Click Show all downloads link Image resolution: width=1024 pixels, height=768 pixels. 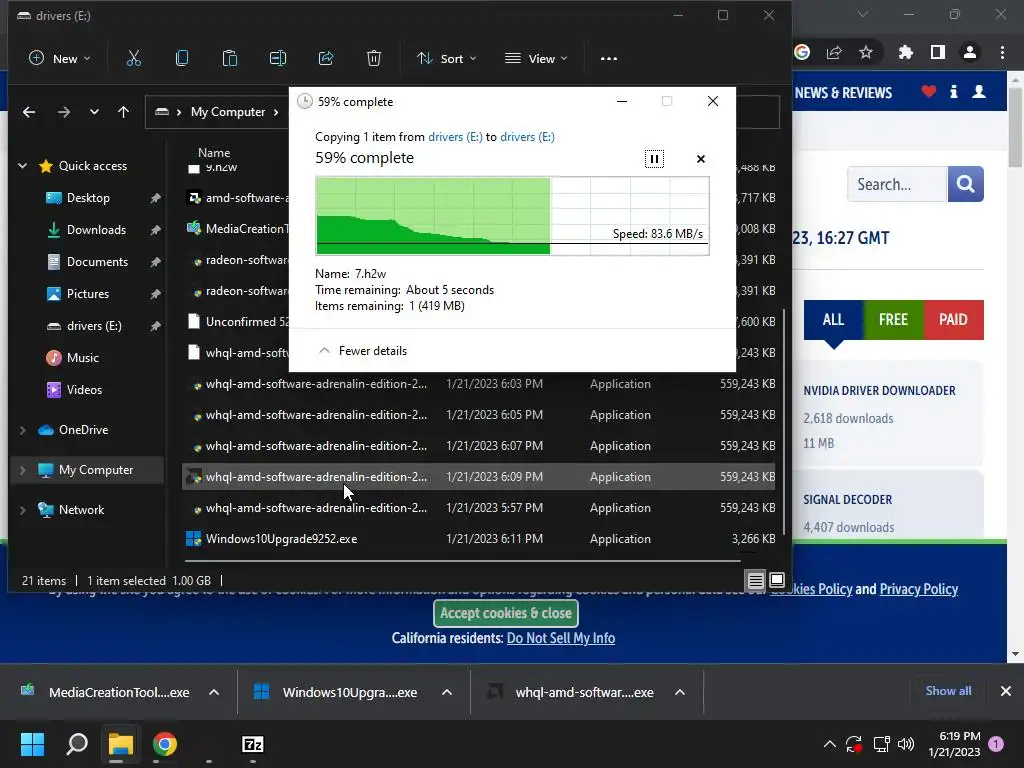tap(948, 691)
